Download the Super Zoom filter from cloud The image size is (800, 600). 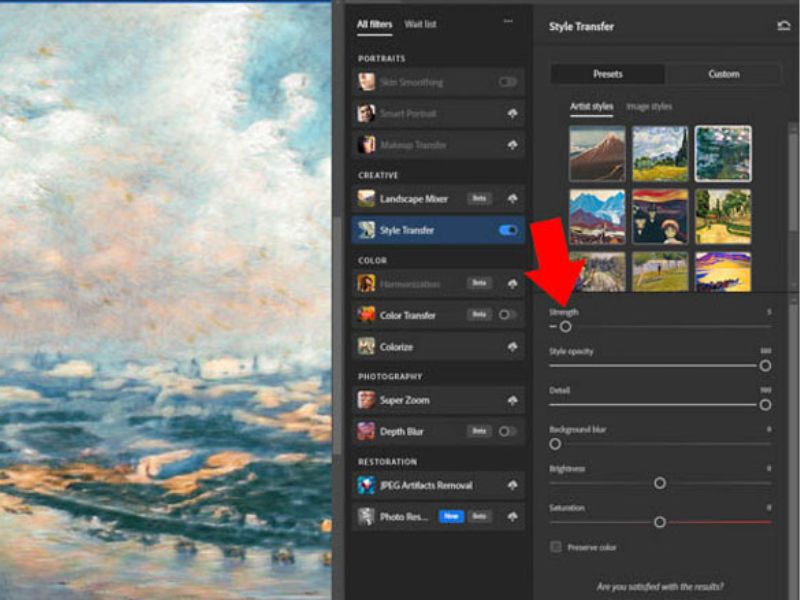tap(512, 401)
